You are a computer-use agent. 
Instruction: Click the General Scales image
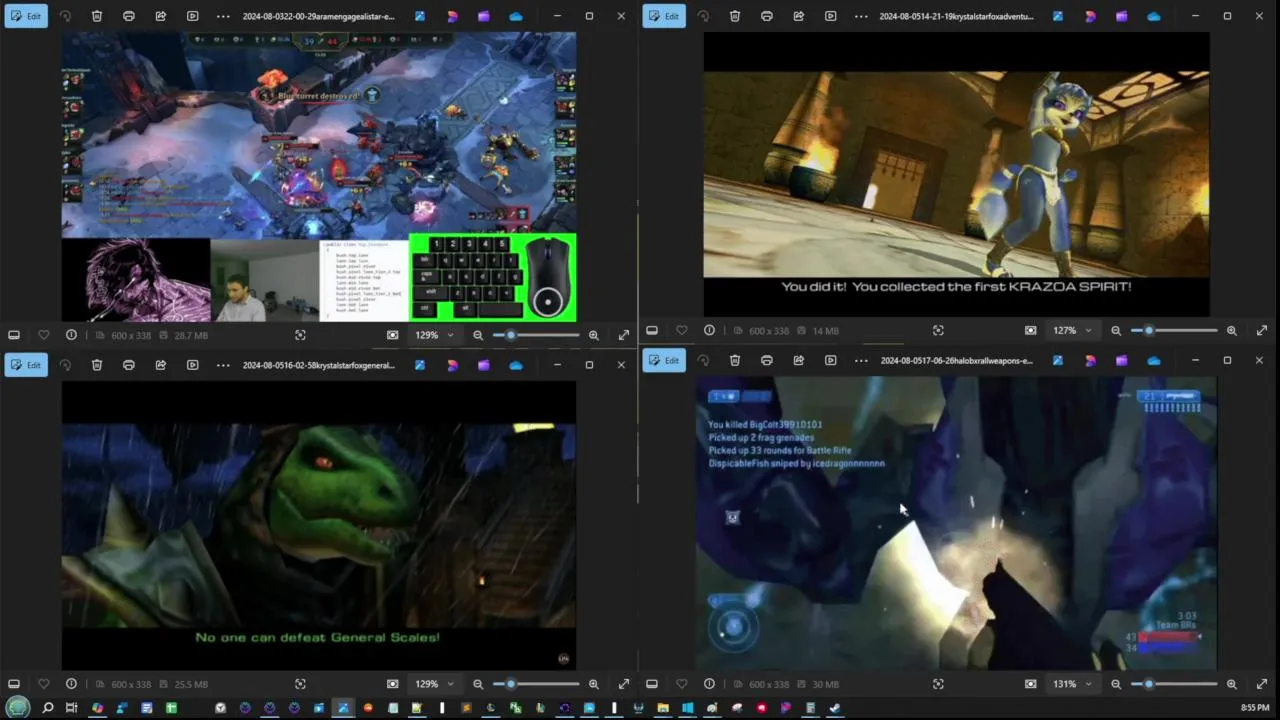(319, 525)
